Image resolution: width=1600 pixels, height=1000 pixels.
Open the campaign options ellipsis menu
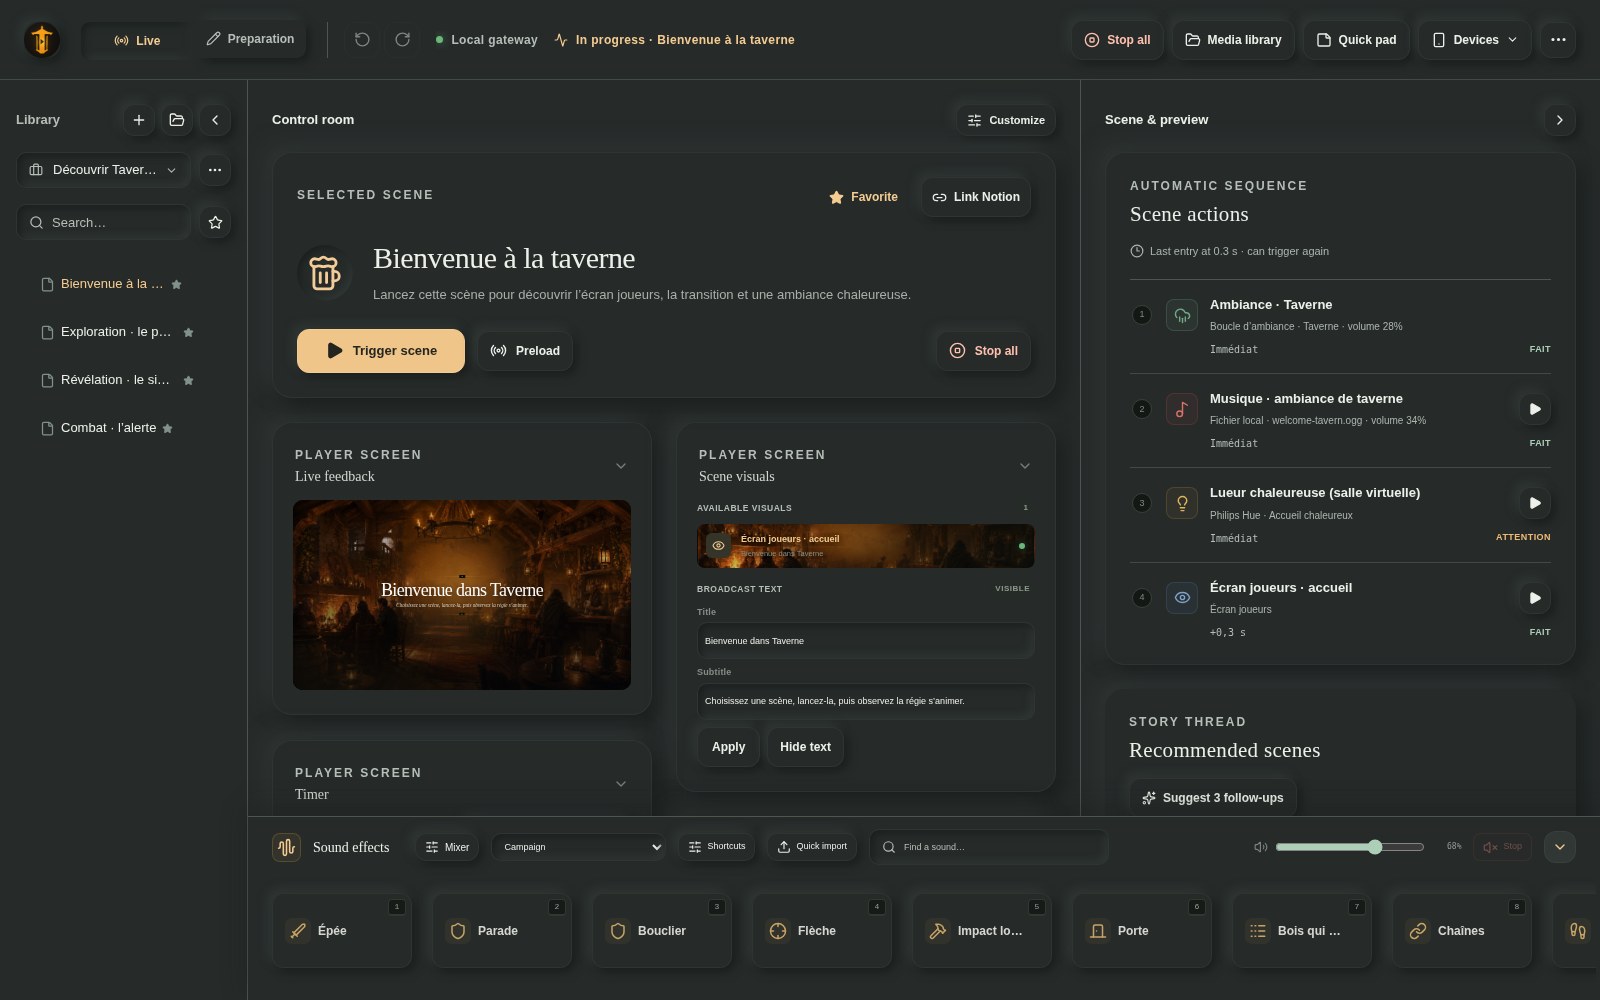[x=215, y=170]
